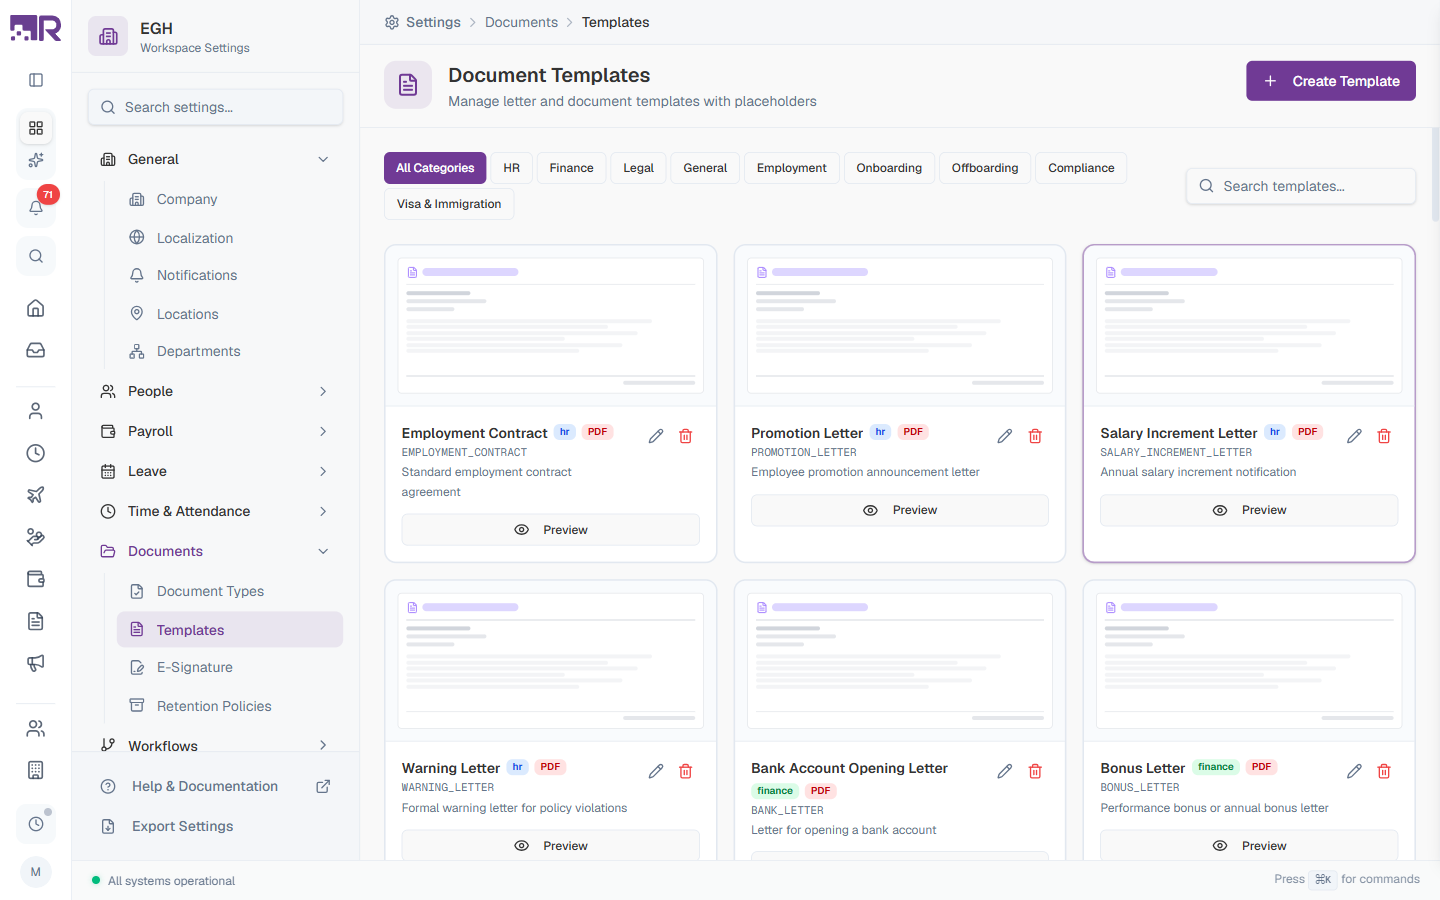Viewport: 1440px width, 900px height.
Task: Collapse the General settings section
Action: click(215, 159)
